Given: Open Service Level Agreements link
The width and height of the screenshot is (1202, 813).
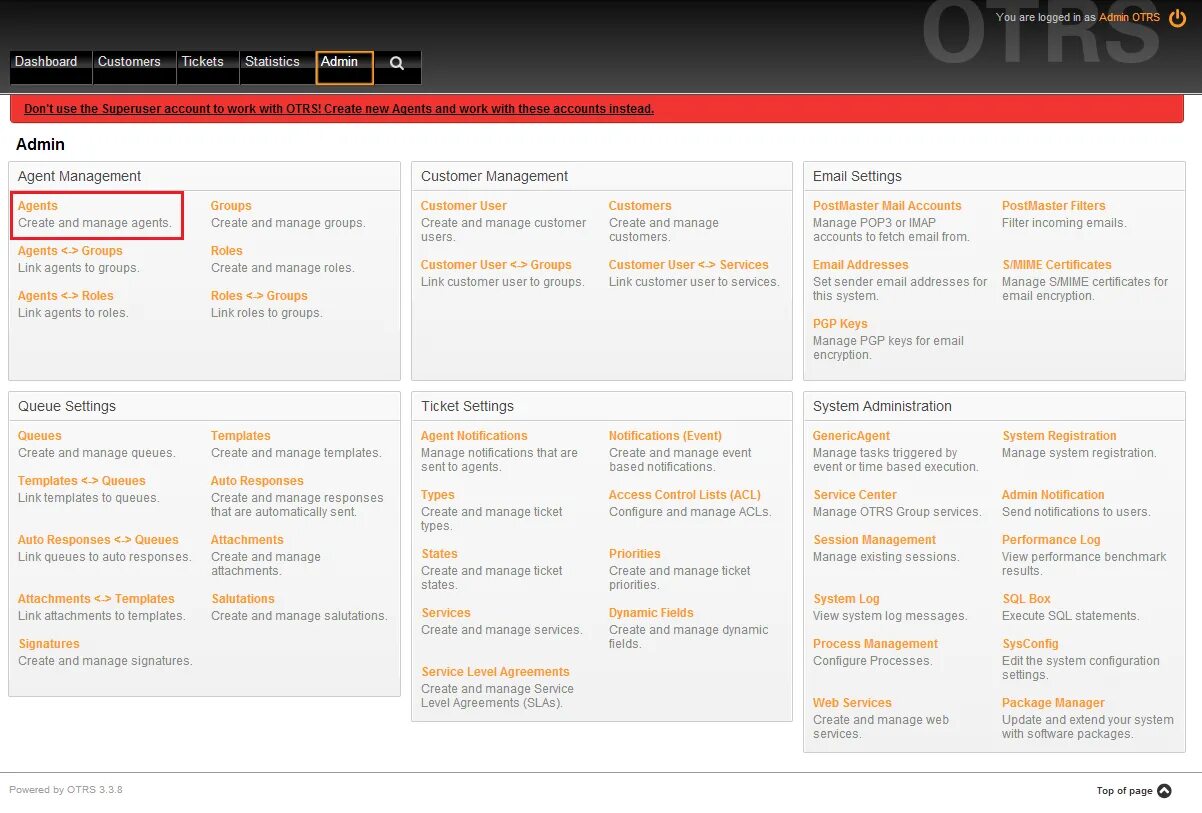Looking at the screenshot, I should [496, 672].
